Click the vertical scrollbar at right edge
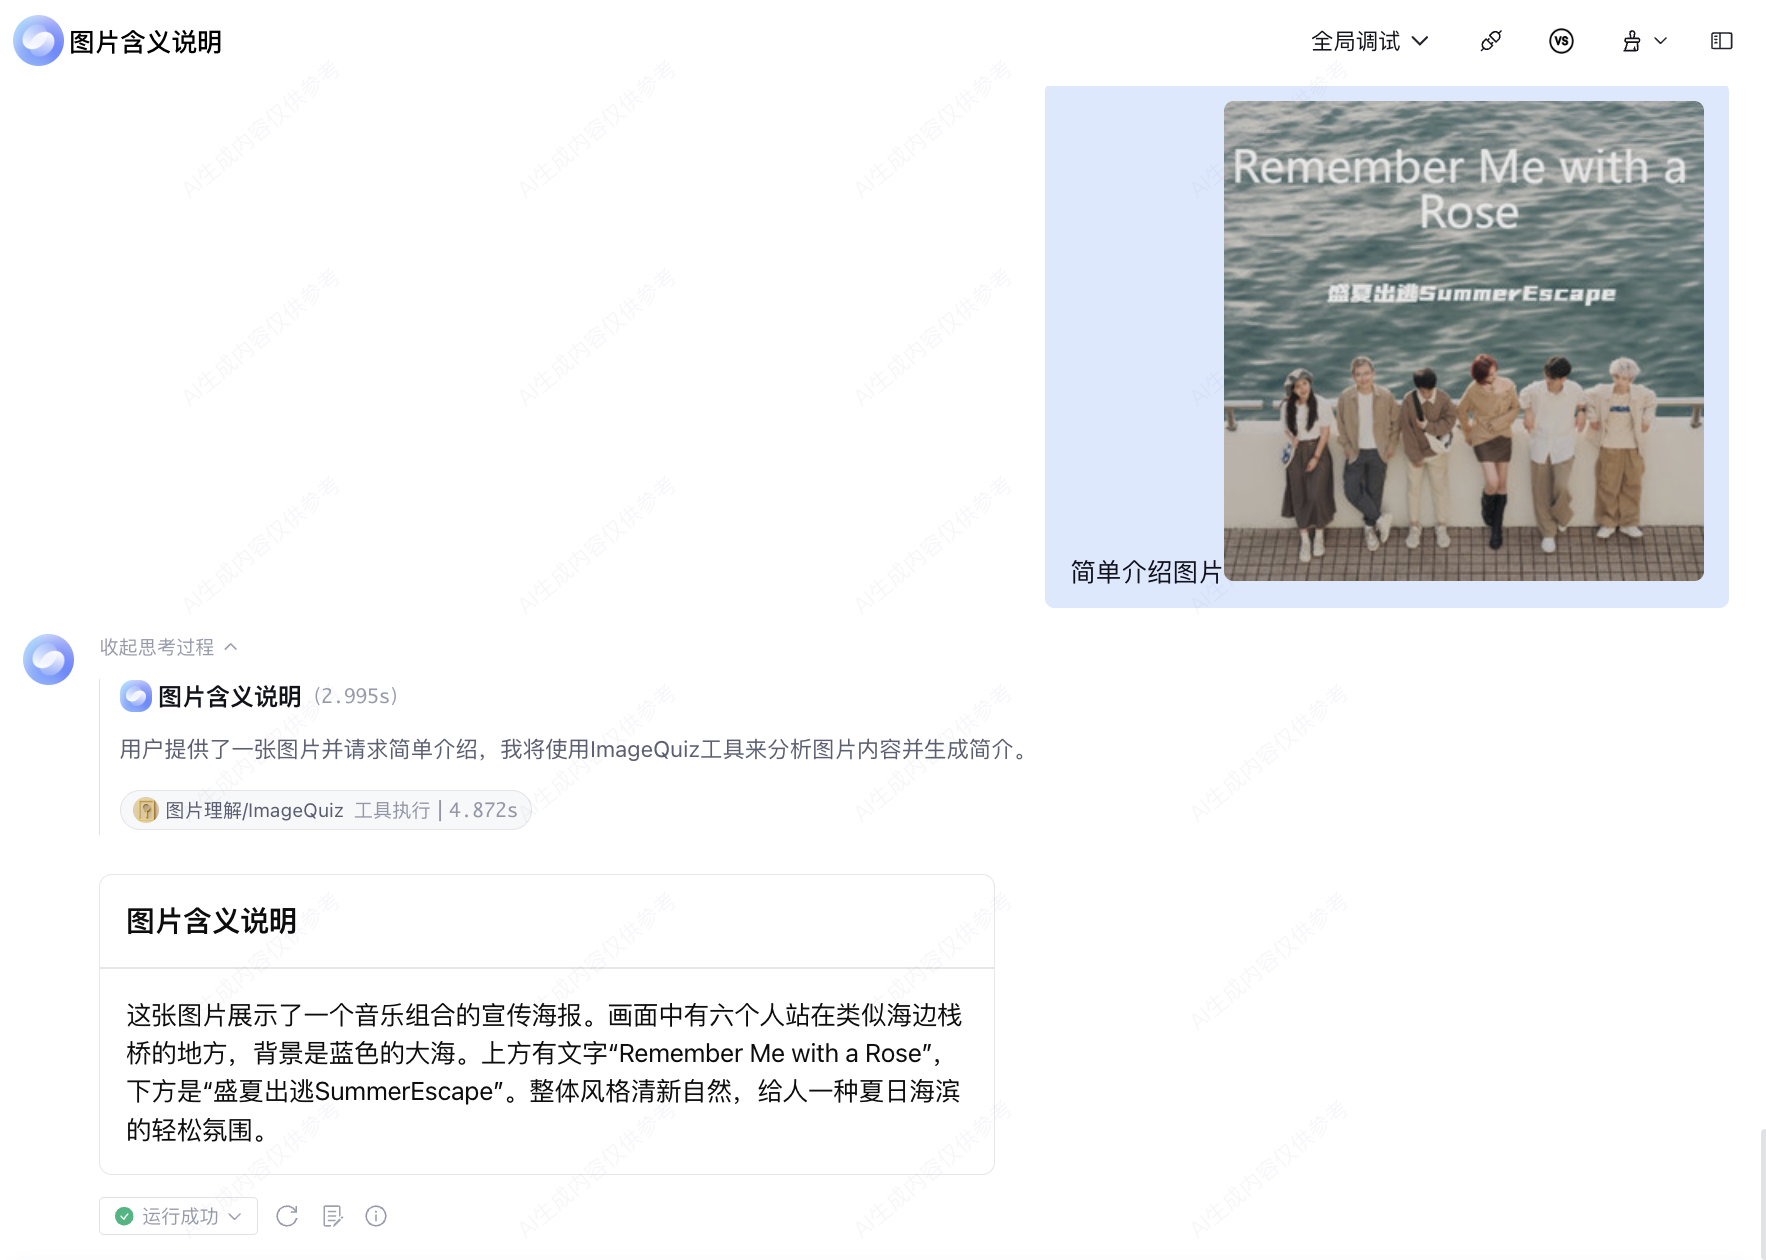1766x1260 pixels. [1762, 1193]
